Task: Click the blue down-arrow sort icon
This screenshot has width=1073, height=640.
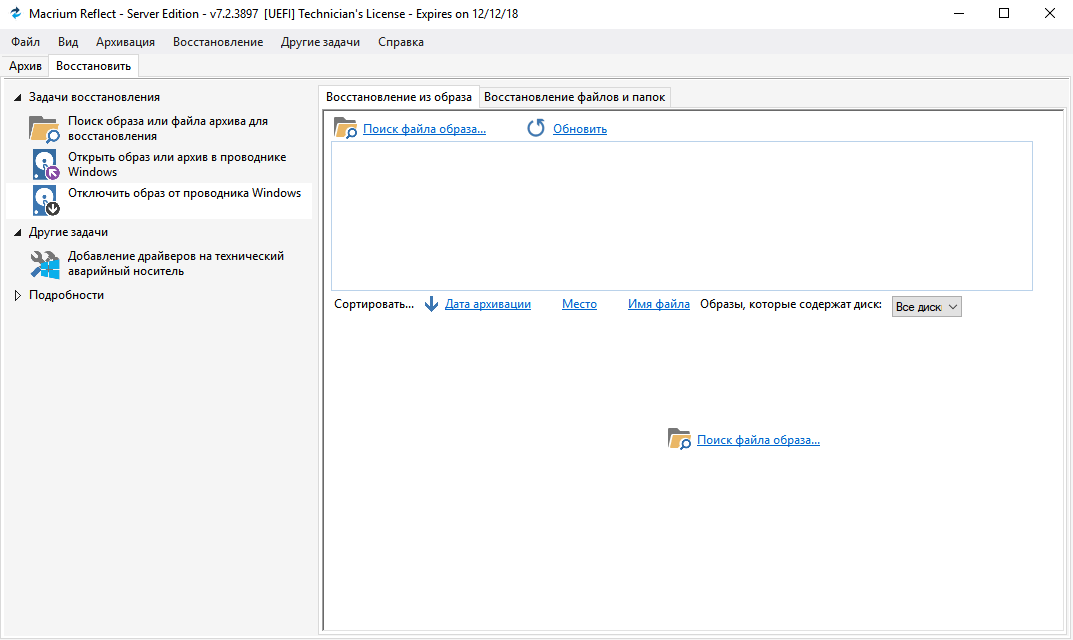Action: [x=431, y=304]
